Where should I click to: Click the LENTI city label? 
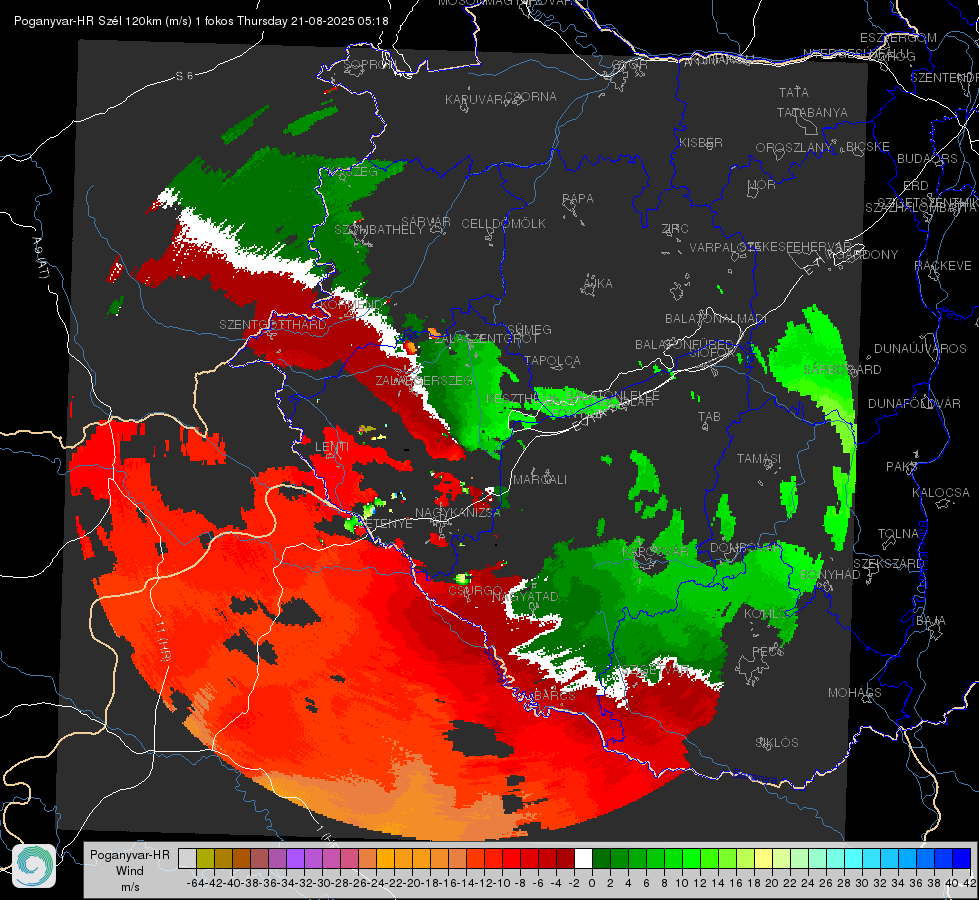[332, 447]
